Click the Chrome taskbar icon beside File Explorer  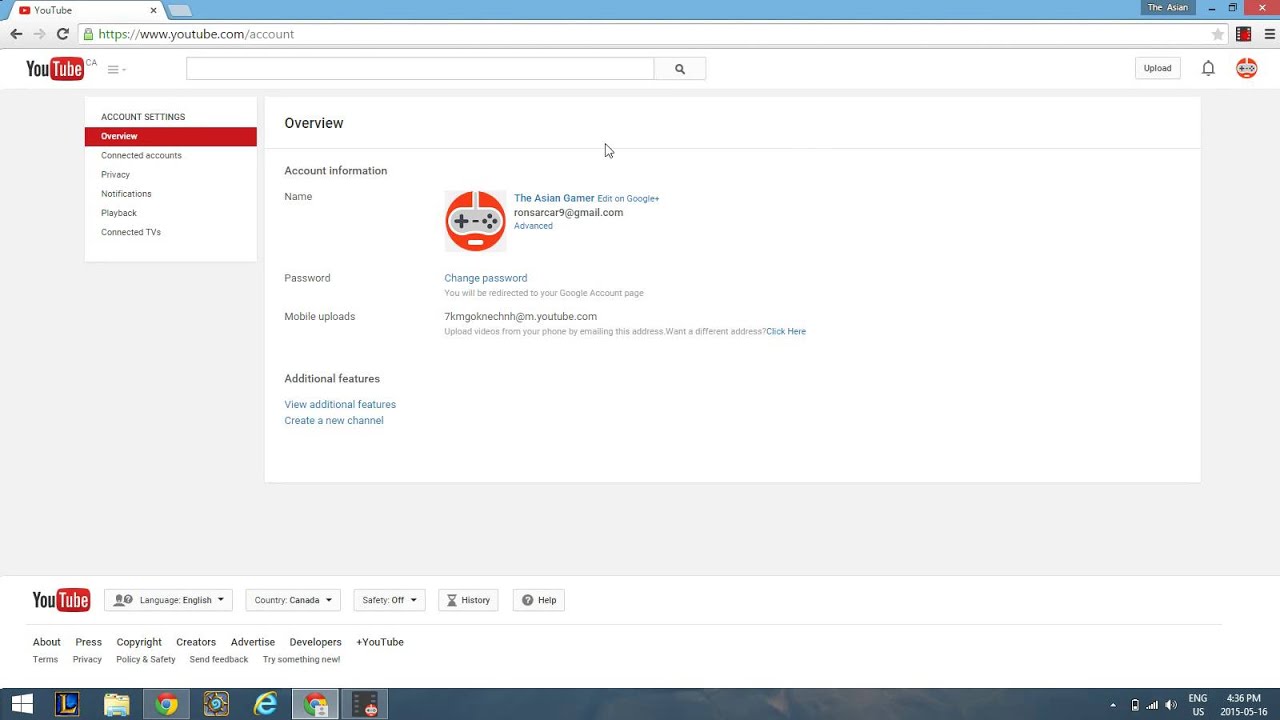tap(166, 704)
